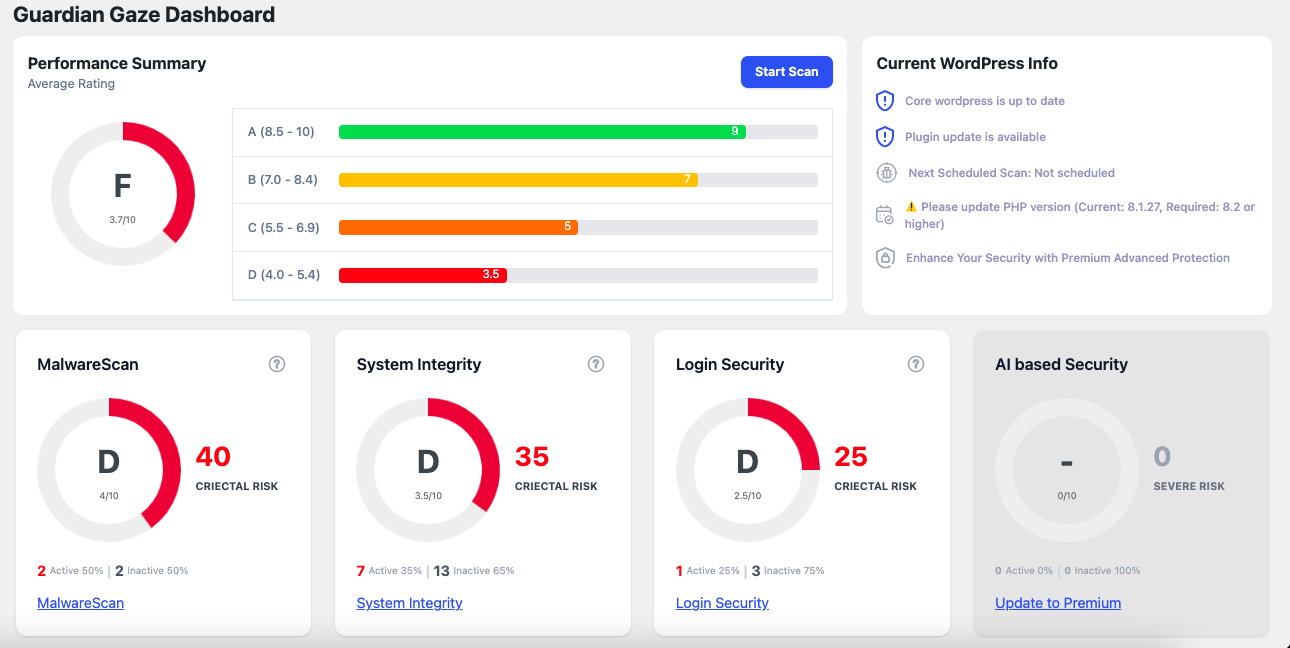Click the red 35 risk score
Screen dimensions: 1290x648
pyautogui.click(x=532, y=457)
